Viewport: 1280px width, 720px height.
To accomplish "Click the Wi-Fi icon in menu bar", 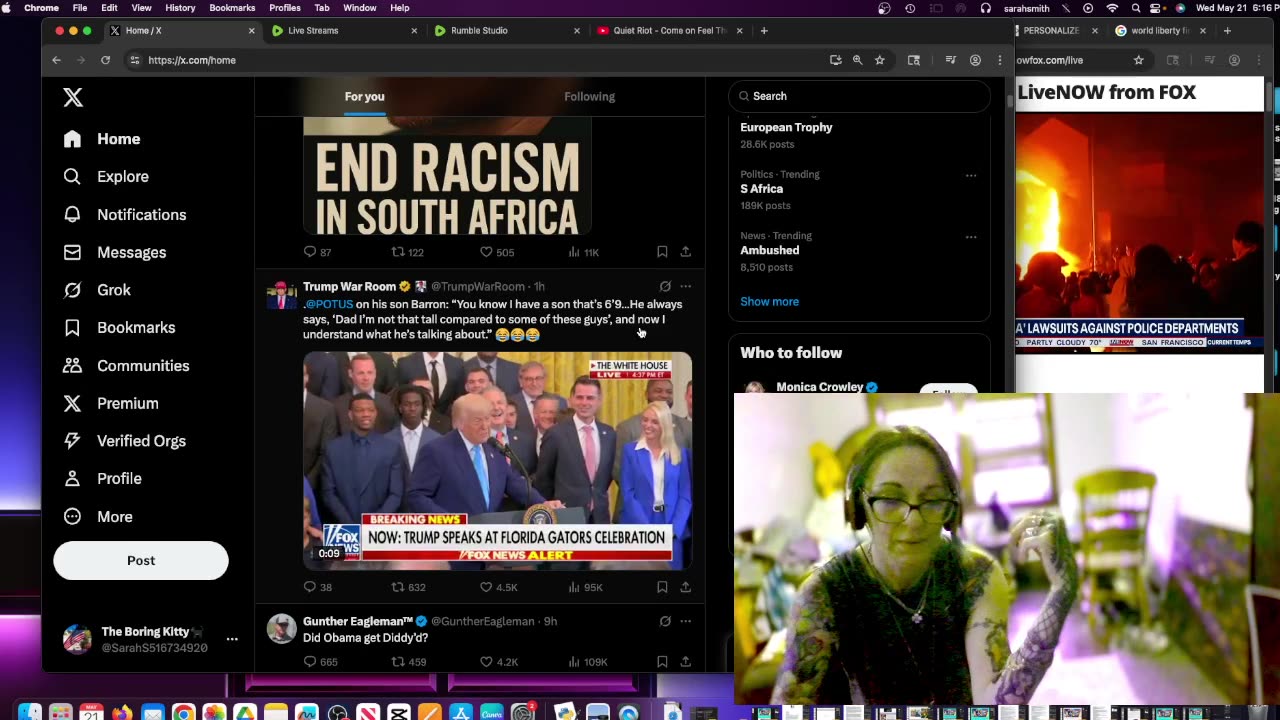I will click(1112, 8).
